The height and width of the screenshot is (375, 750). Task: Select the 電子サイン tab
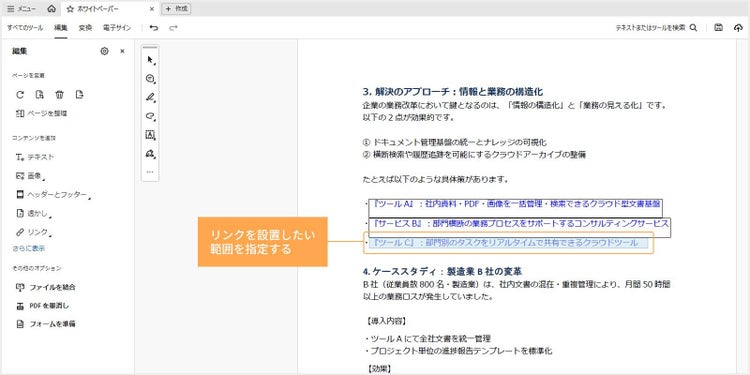point(117,28)
